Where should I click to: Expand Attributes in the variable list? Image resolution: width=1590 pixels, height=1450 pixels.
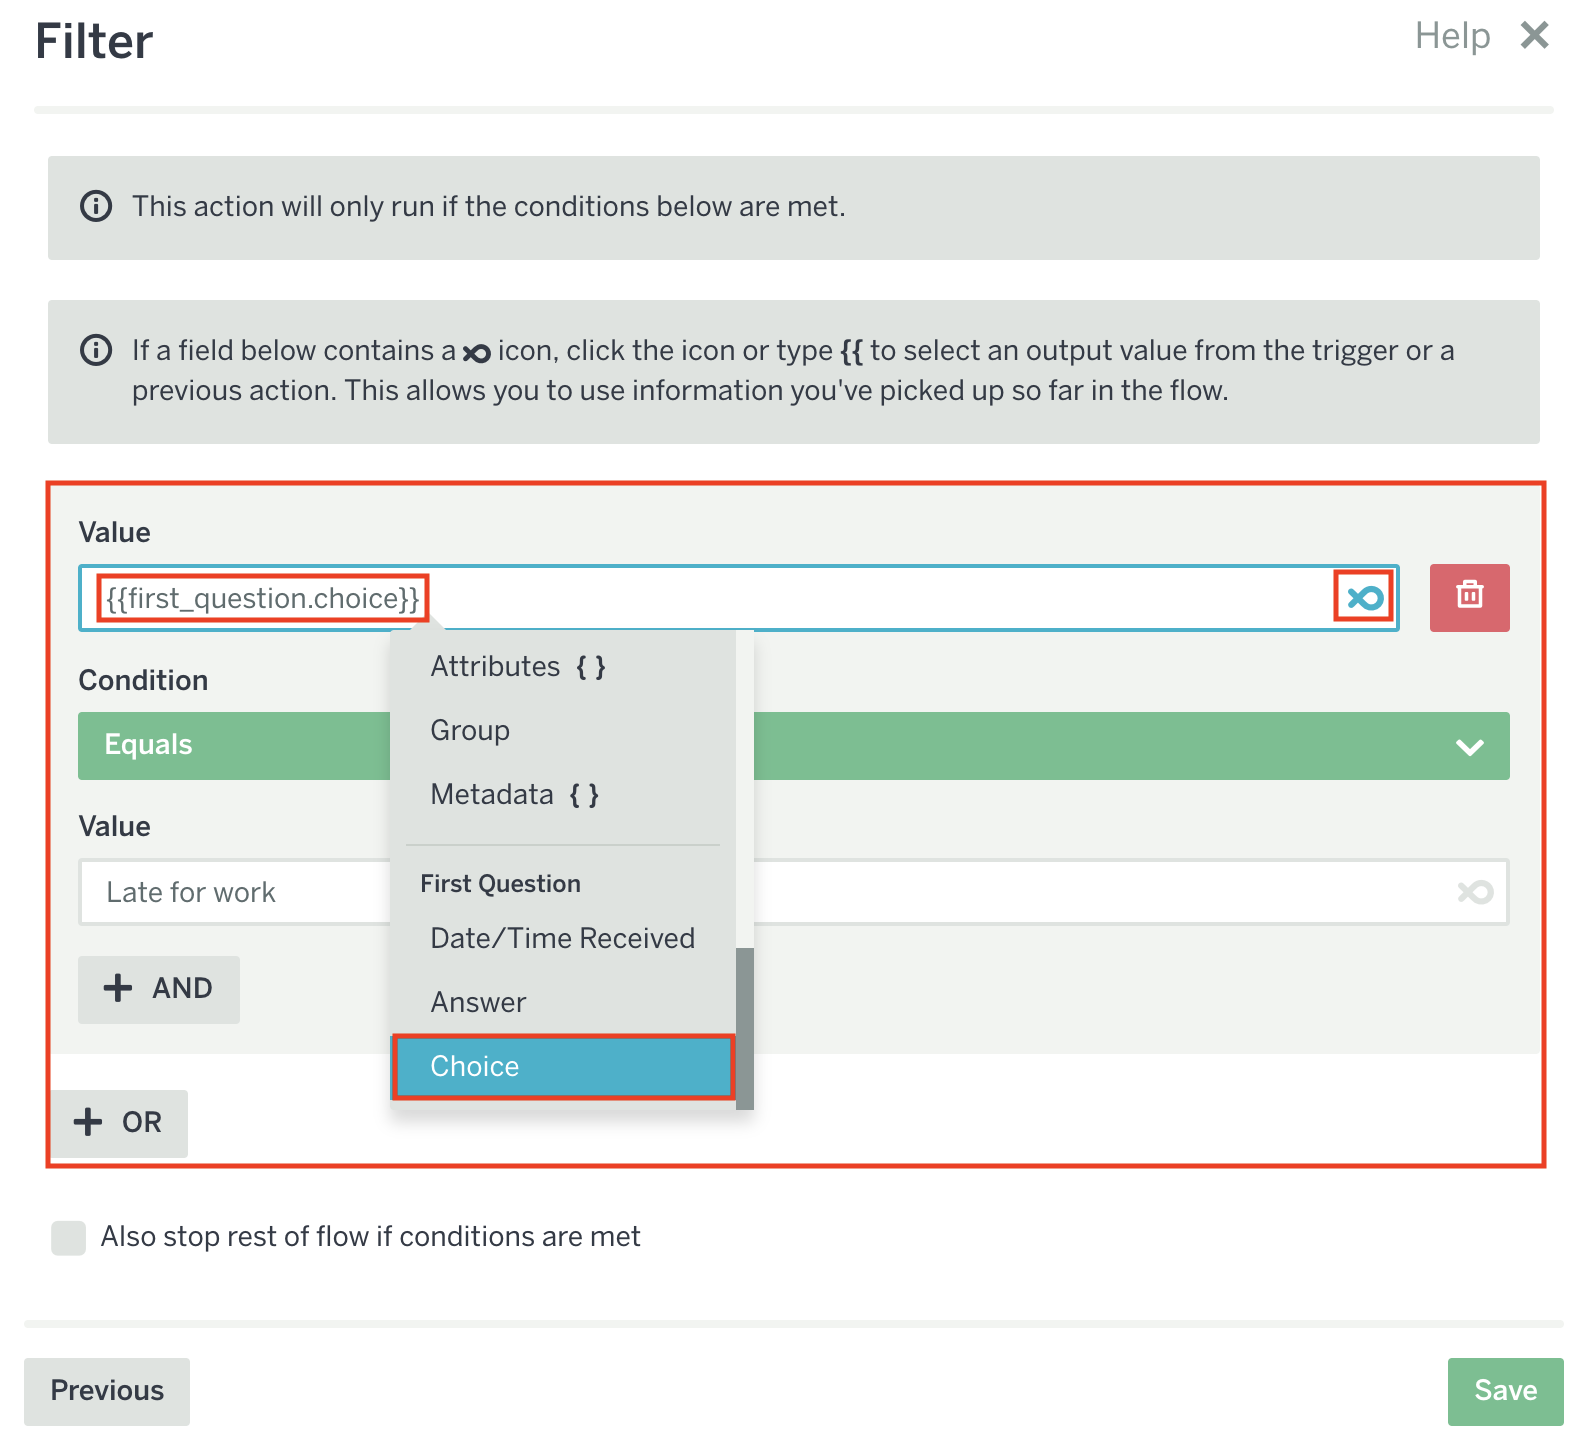(x=517, y=667)
